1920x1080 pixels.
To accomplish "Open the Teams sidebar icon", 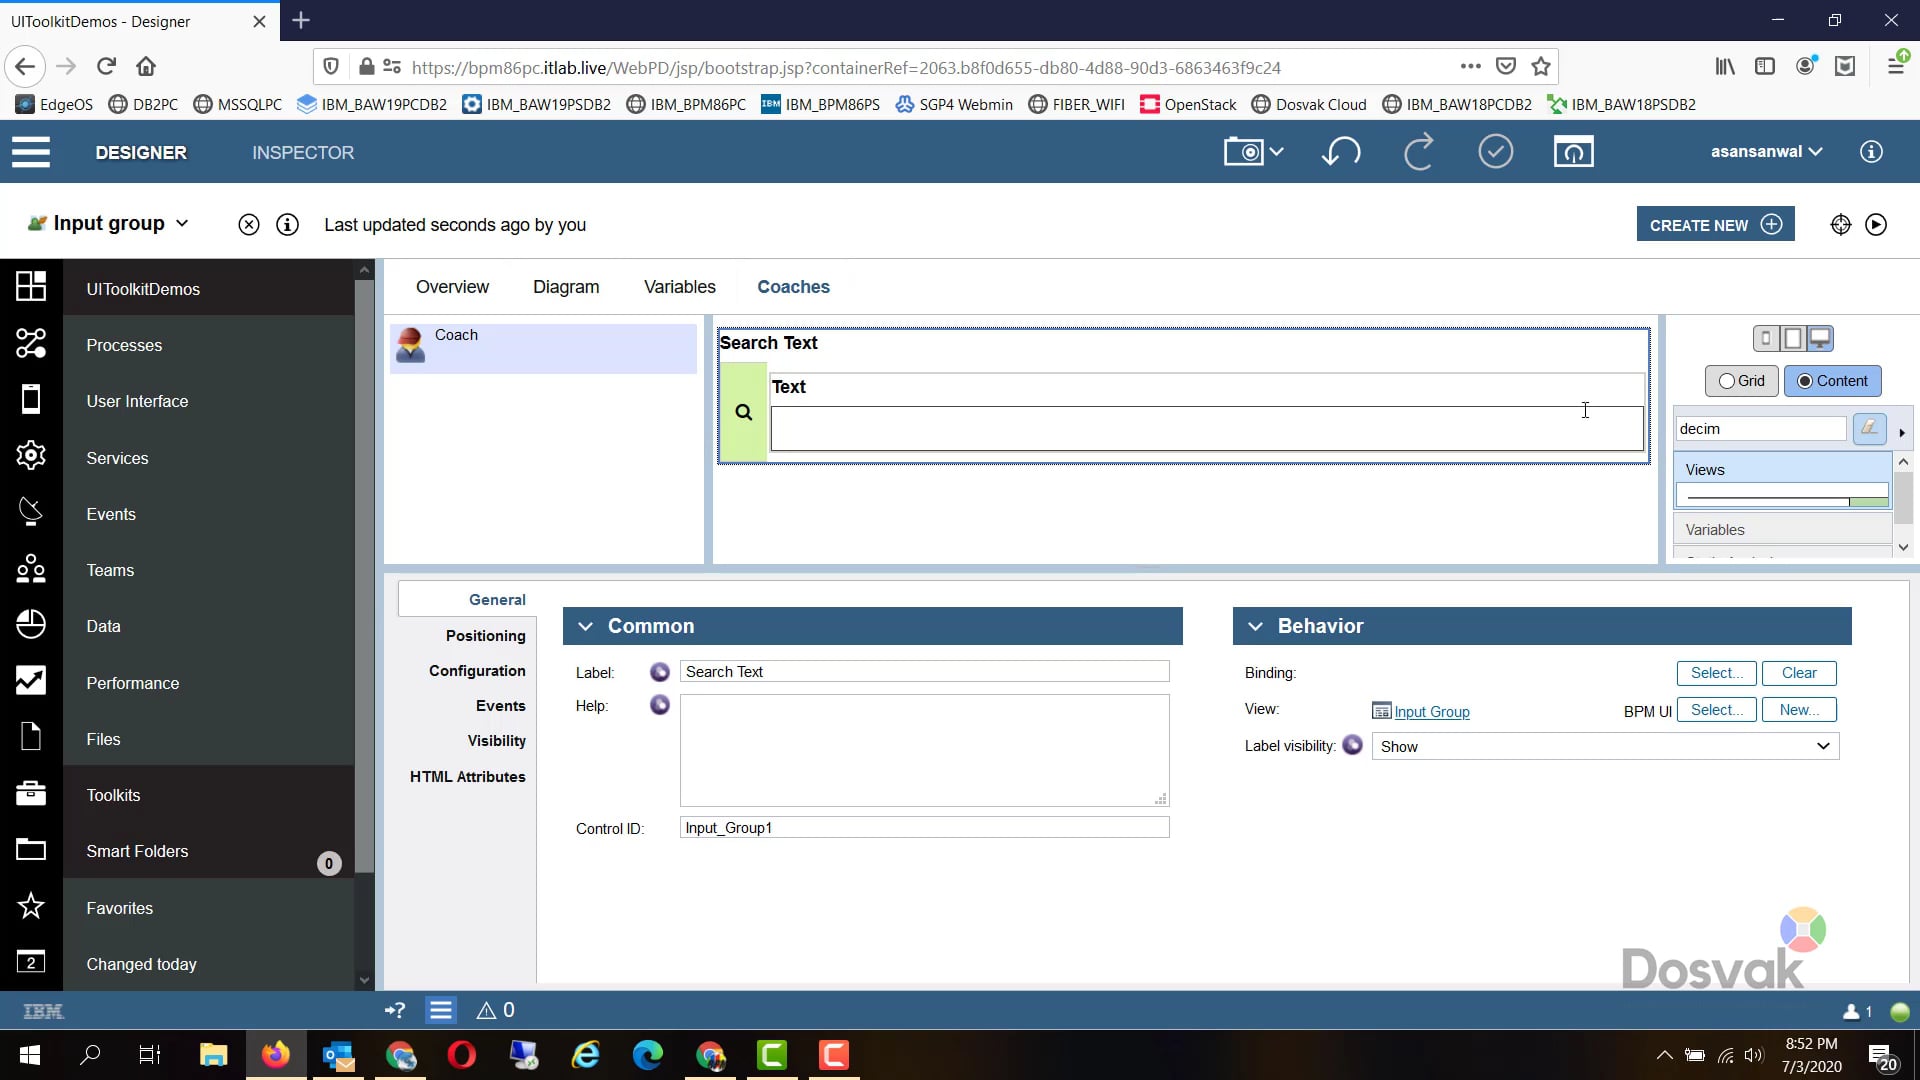I will (x=31, y=568).
